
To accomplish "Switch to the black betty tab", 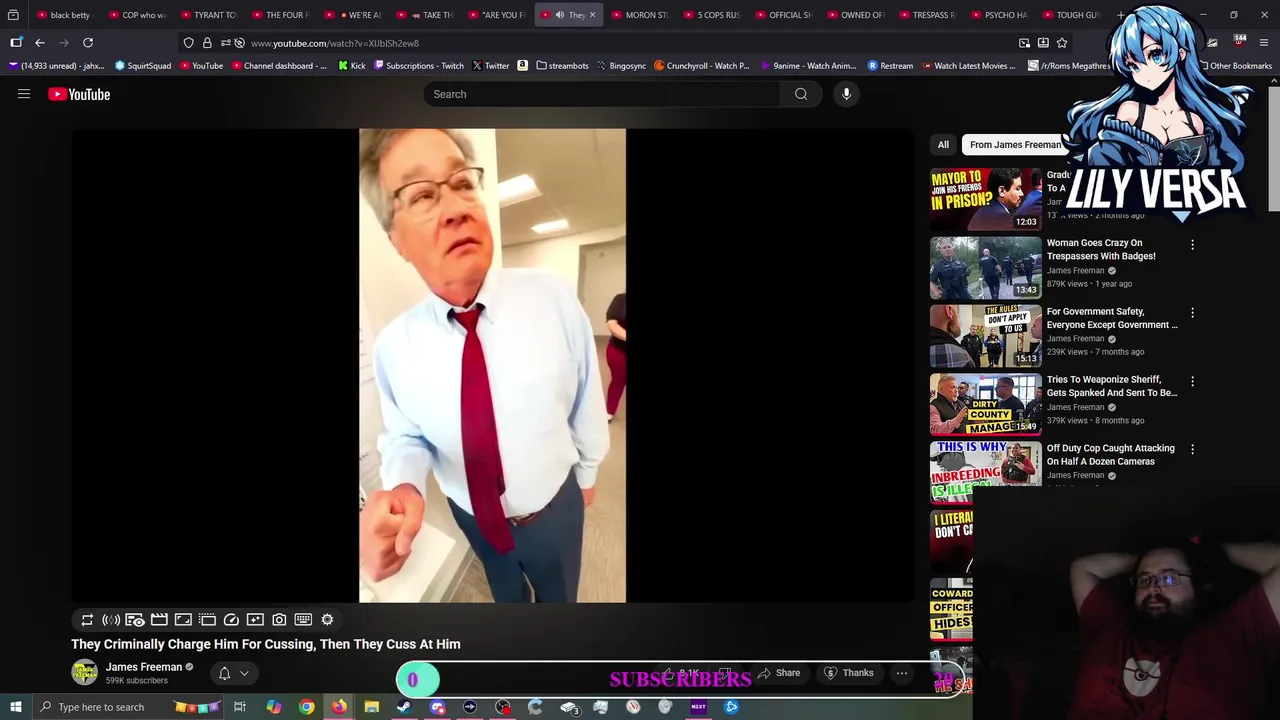I will 65,15.
